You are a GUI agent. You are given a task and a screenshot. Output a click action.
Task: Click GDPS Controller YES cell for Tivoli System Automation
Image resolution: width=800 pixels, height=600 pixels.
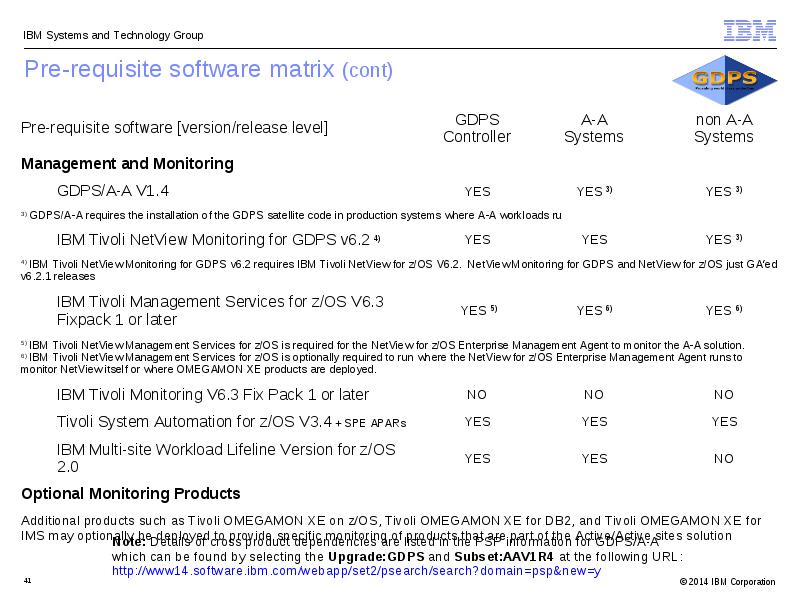click(477, 422)
